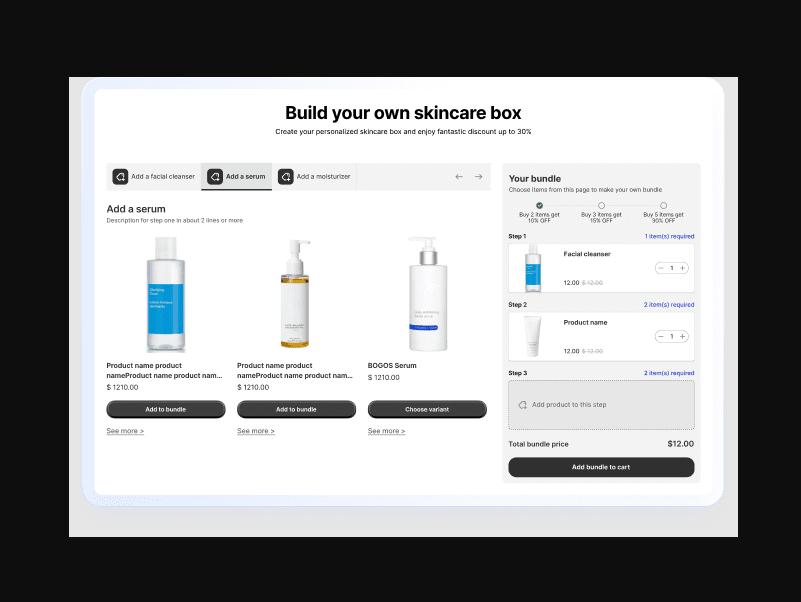The height and width of the screenshot is (602, 801).
Task: Click the Facial cleanser name in Step 1
Action: tap(587, 254)
